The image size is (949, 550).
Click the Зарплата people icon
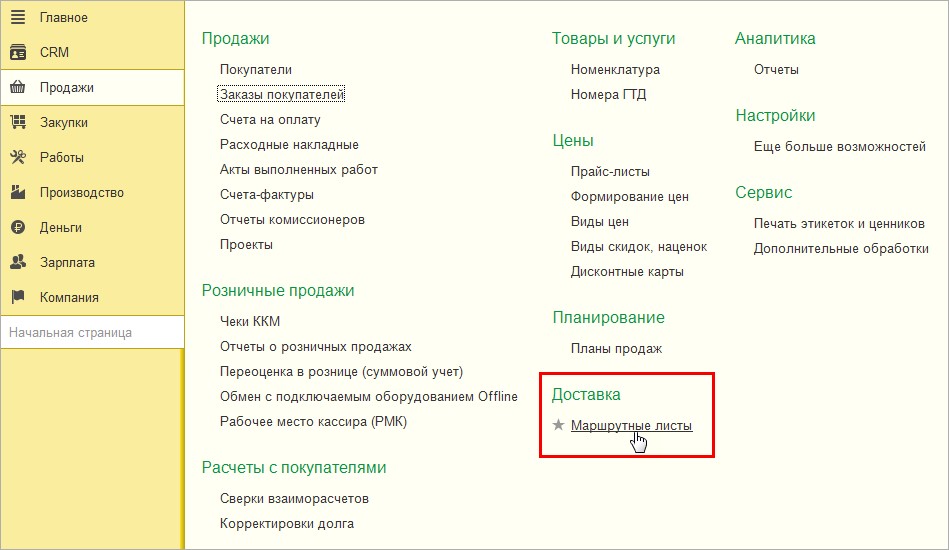(x=18, y=262)
